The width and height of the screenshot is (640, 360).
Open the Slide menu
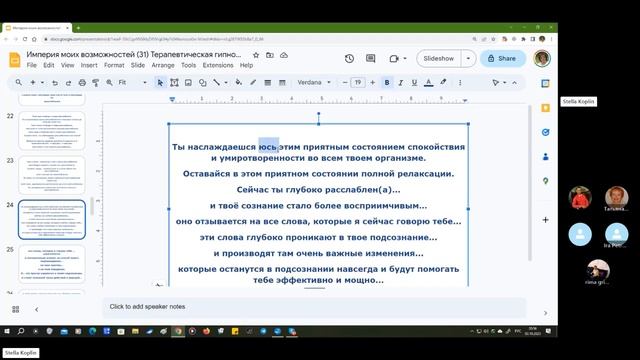[x=138, y=65]
